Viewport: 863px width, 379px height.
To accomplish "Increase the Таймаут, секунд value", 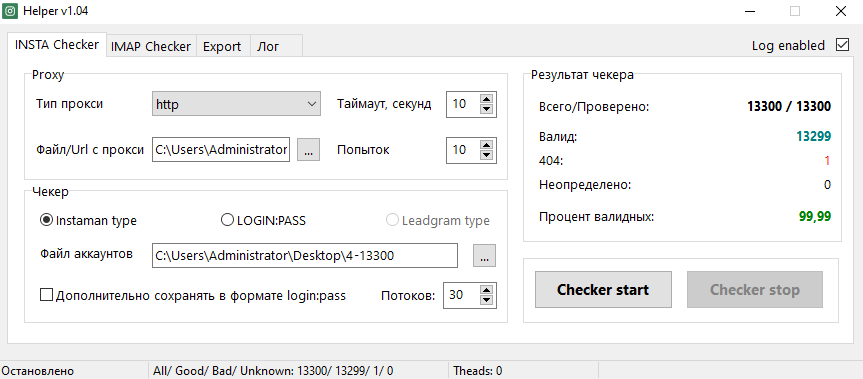I will pos(486,99).
